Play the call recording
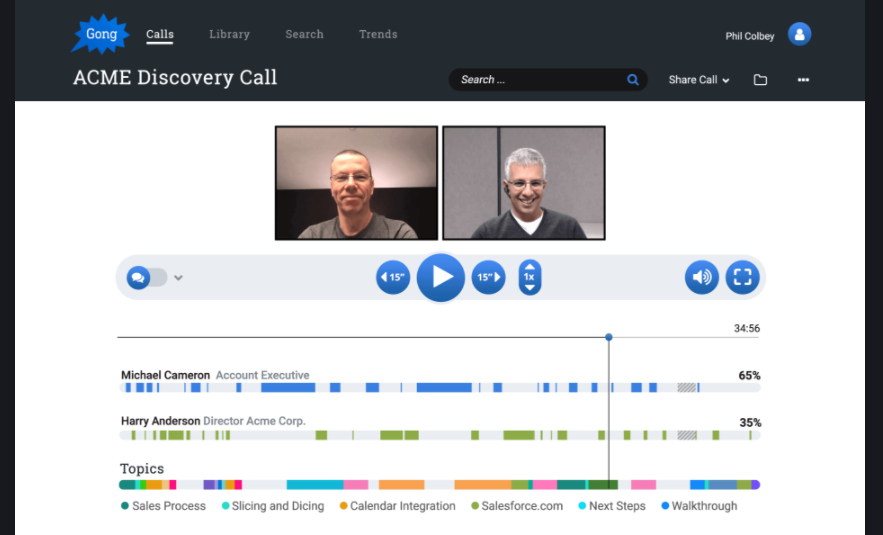Screen dimensions: 883x535 pyautogui.click(x=440, y=277)
